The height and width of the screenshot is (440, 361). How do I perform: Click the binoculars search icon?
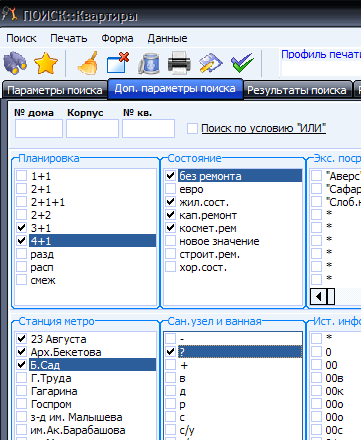click(15, 63)
